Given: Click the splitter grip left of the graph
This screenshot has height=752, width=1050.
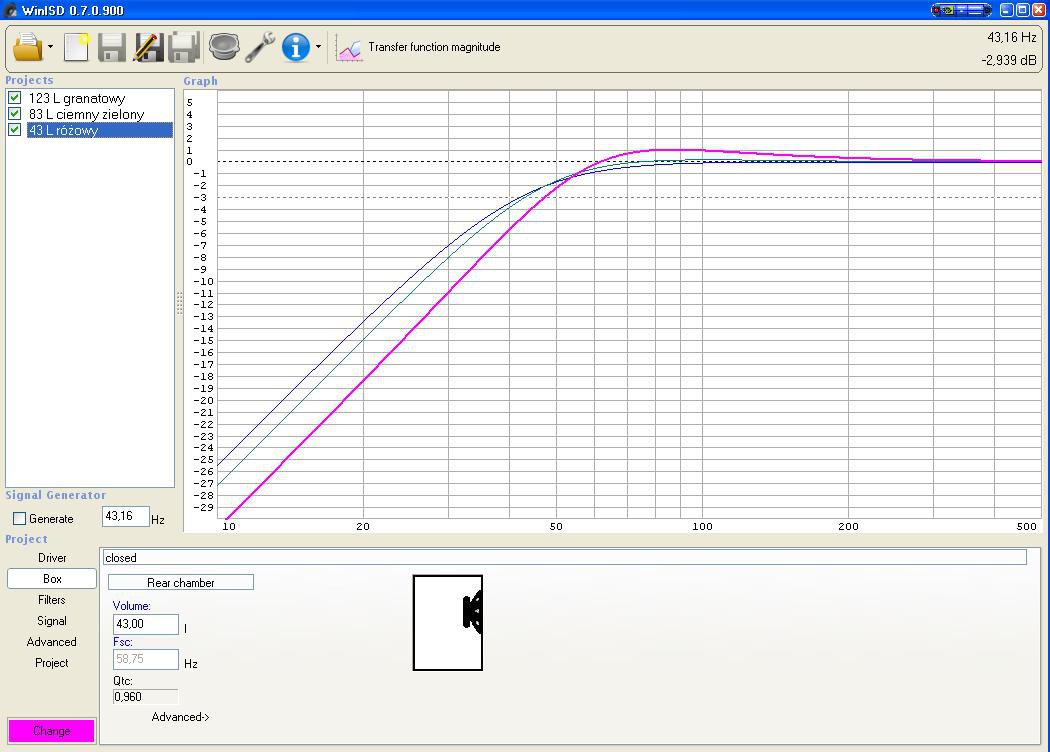Looking at the screenshot, I should coord(179,303).
